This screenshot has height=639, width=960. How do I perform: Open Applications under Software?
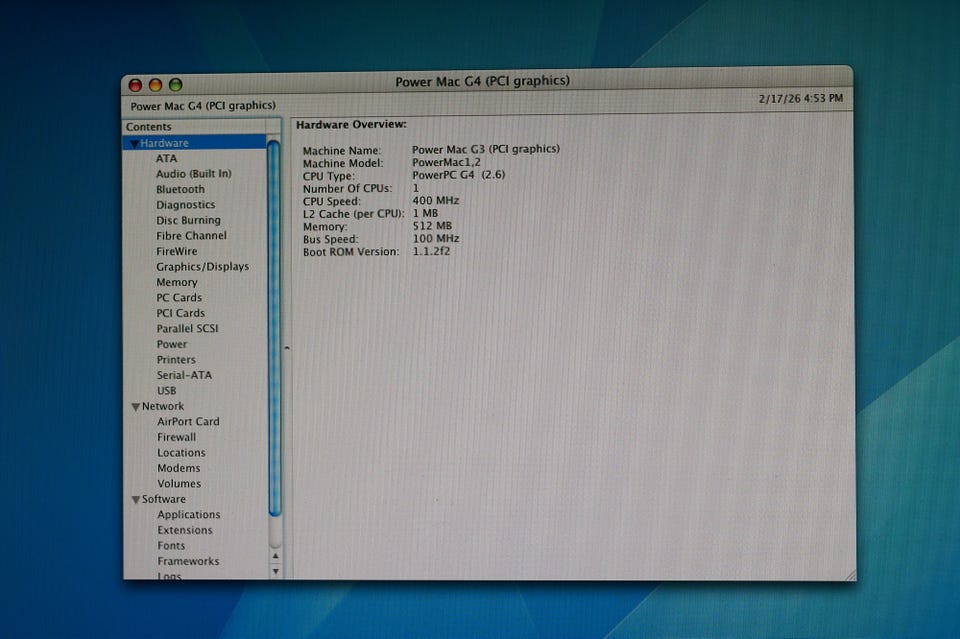[189, 515]
